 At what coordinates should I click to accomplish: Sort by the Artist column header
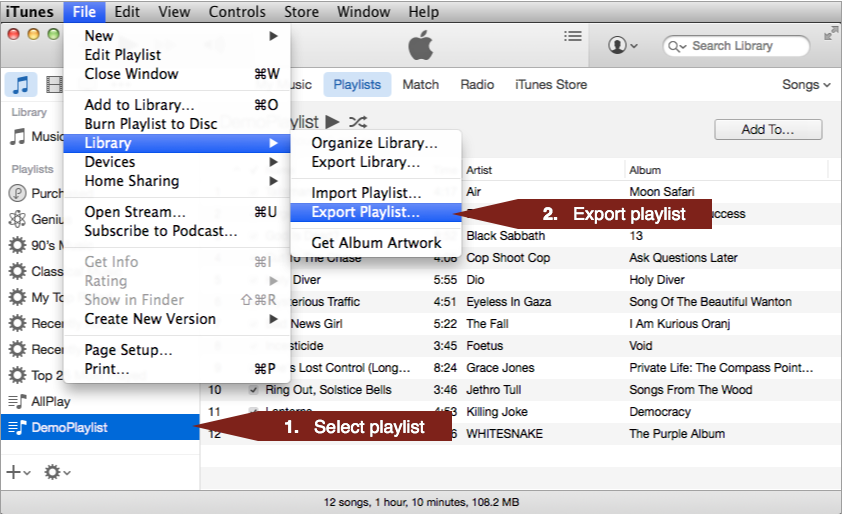click(x=479, y=170)
